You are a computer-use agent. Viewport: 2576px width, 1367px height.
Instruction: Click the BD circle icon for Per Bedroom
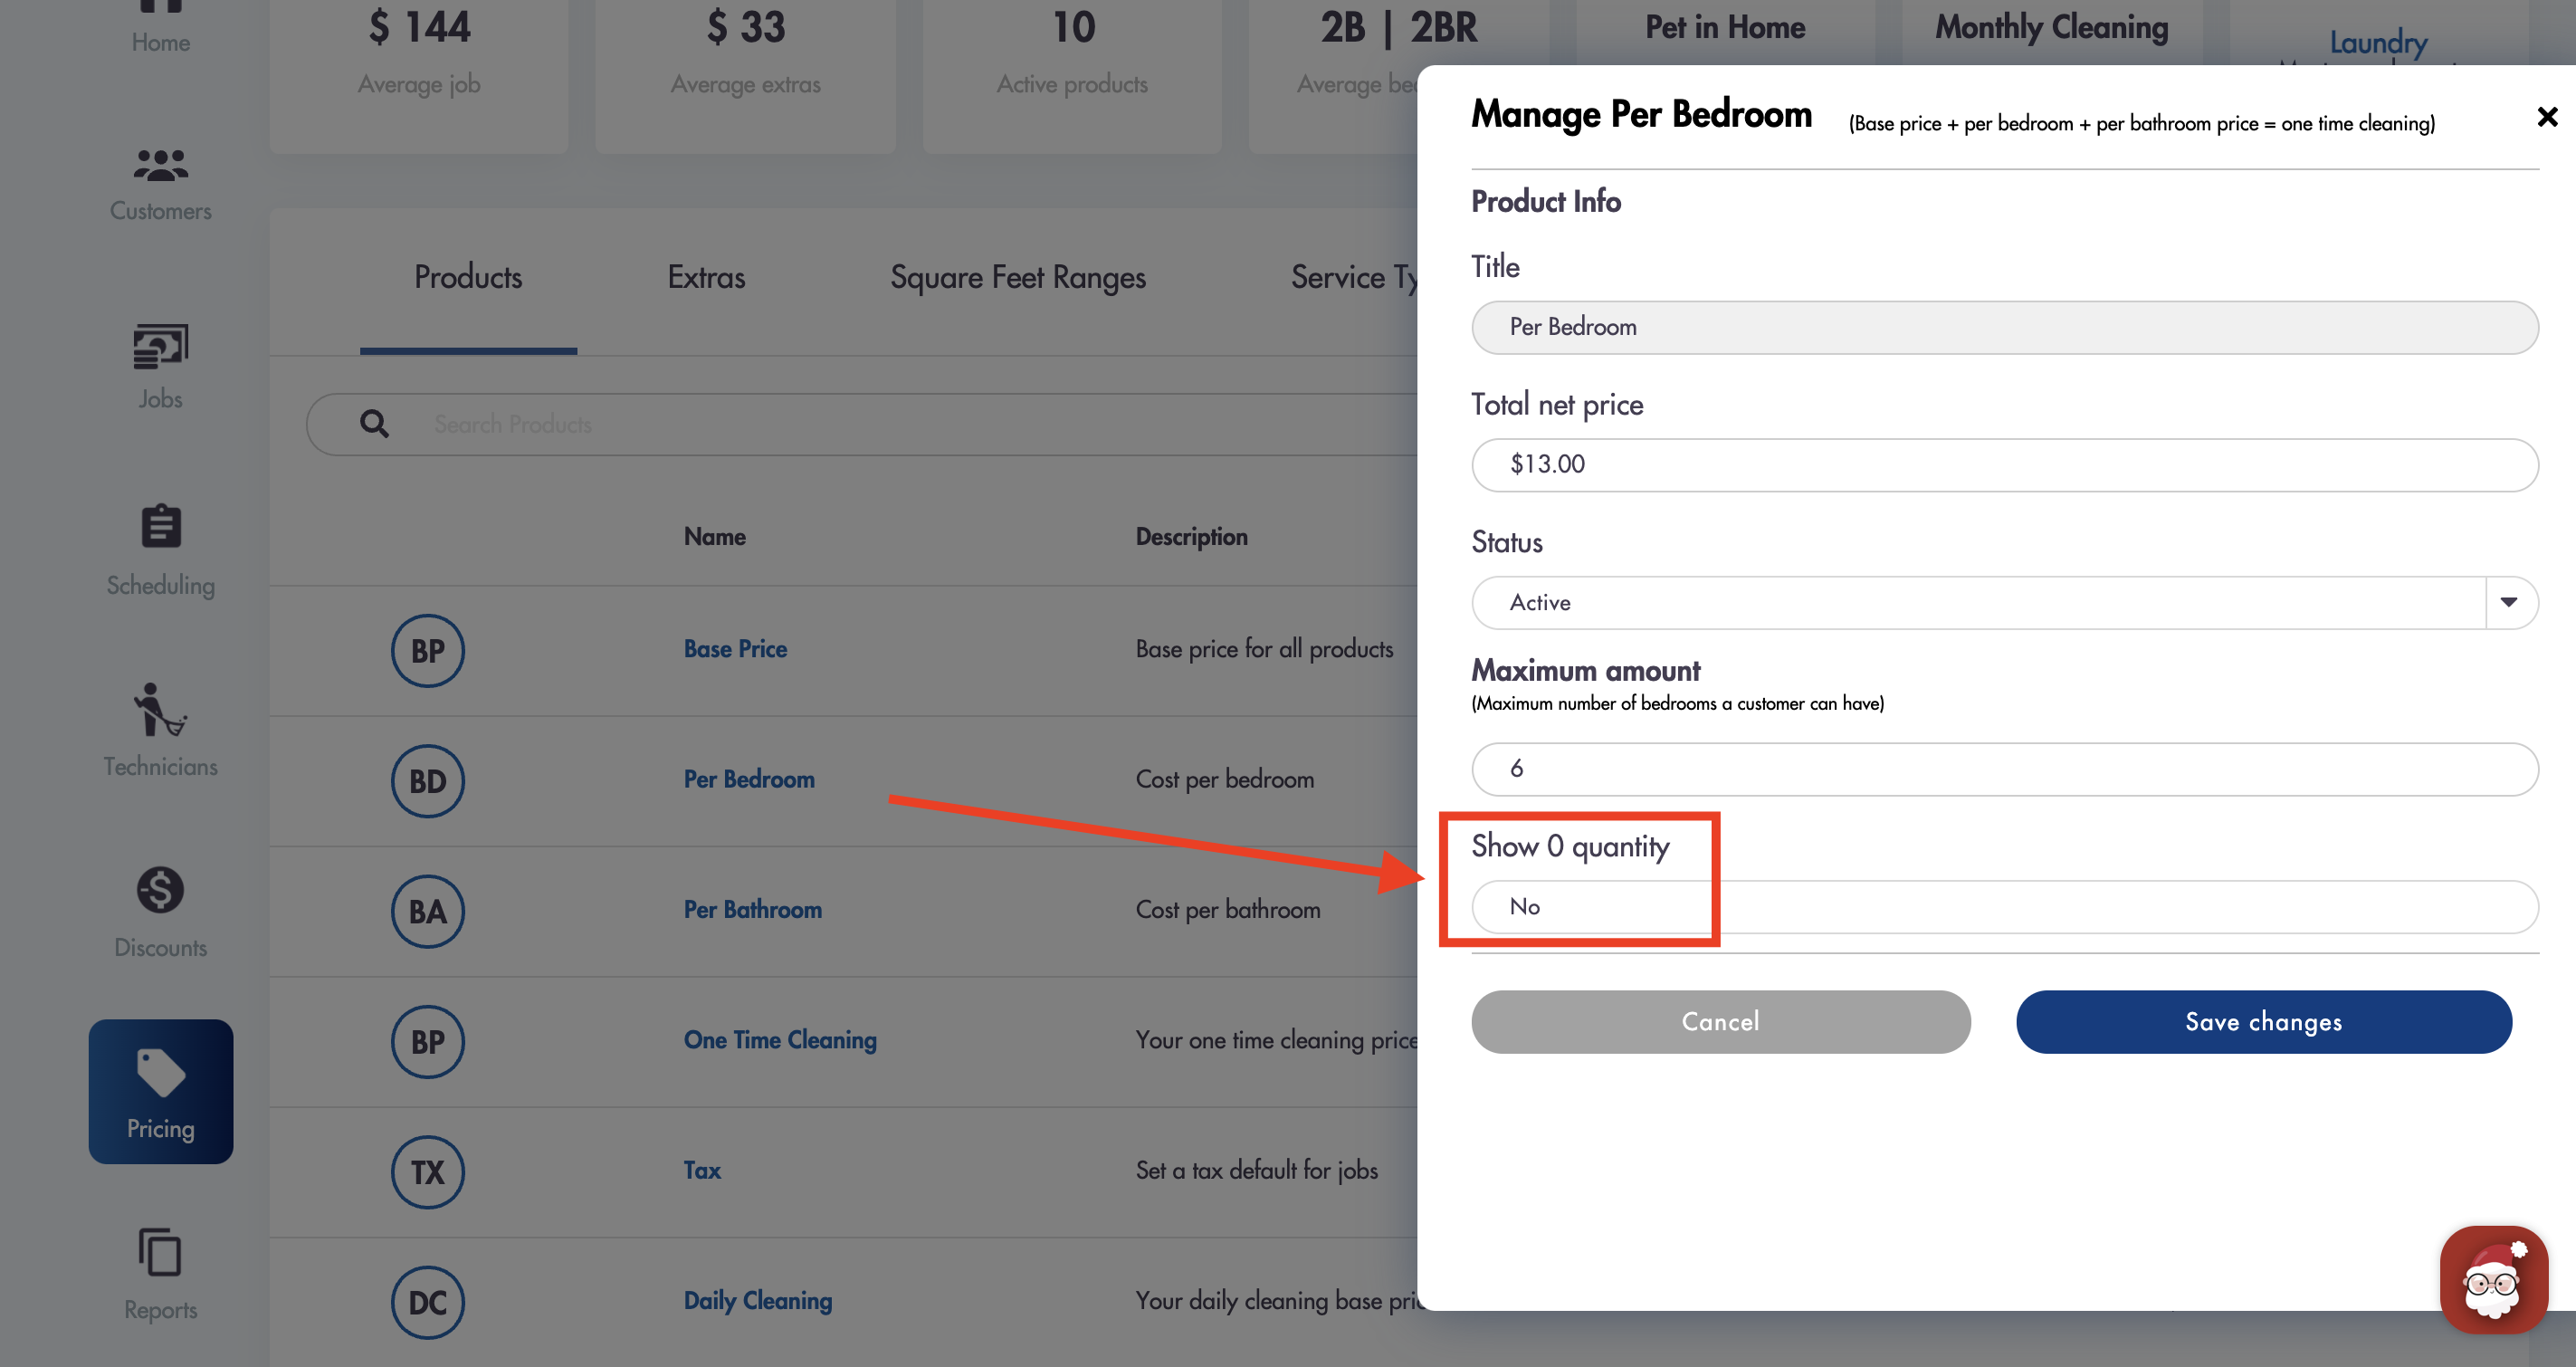[x=428, y=781]
